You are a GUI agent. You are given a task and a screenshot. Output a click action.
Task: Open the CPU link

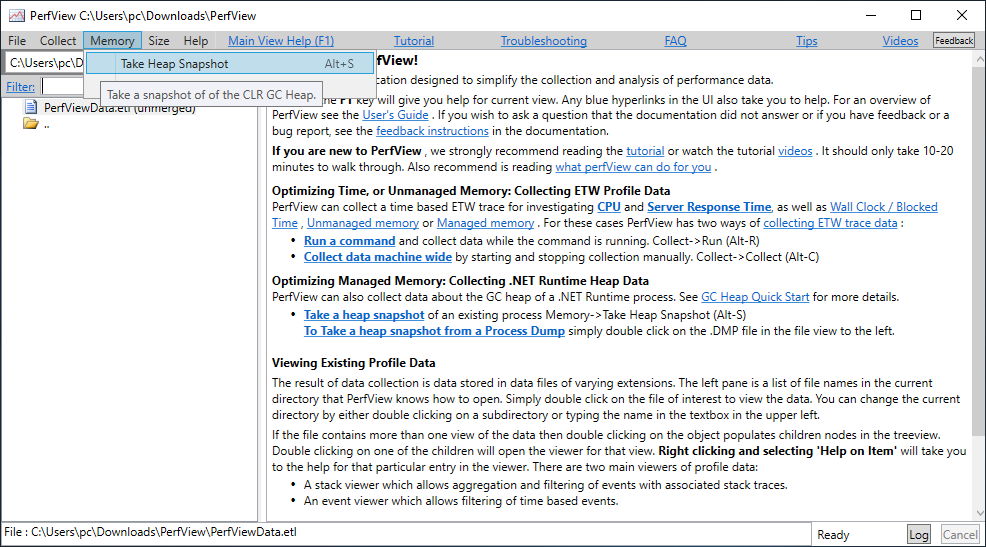click(609, 207)
